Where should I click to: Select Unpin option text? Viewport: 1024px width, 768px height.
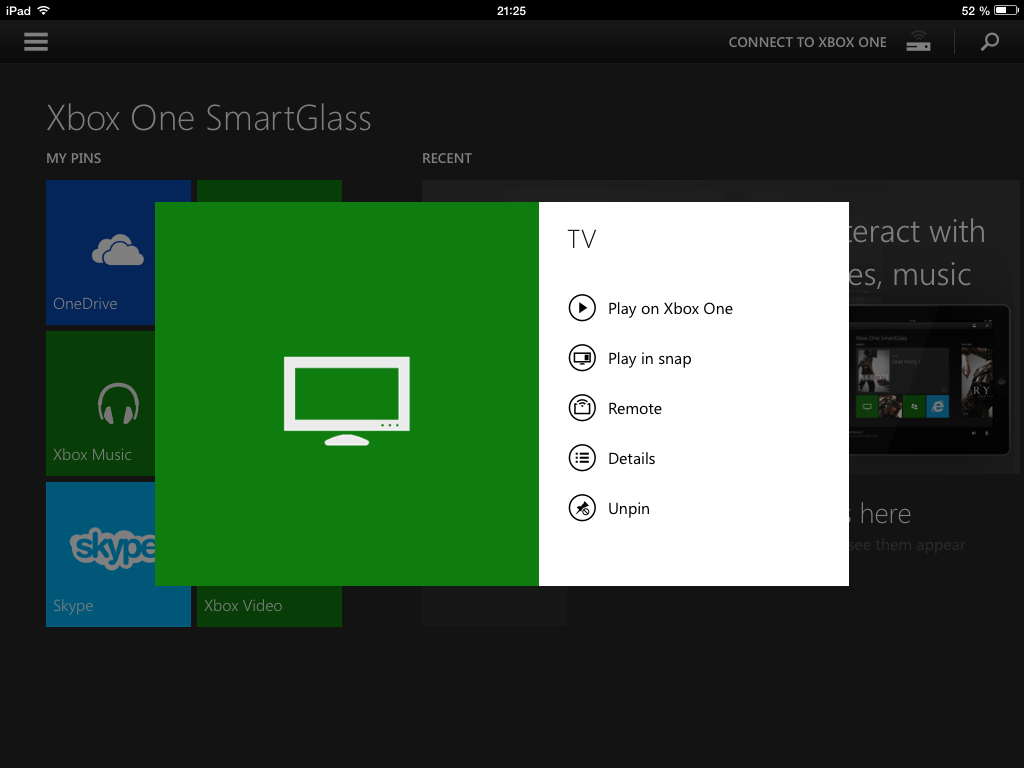click(x=629, y=509)
